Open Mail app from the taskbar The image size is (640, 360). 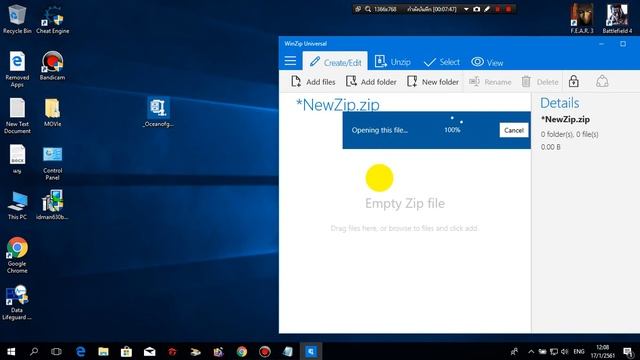click(x=149, y=351)
